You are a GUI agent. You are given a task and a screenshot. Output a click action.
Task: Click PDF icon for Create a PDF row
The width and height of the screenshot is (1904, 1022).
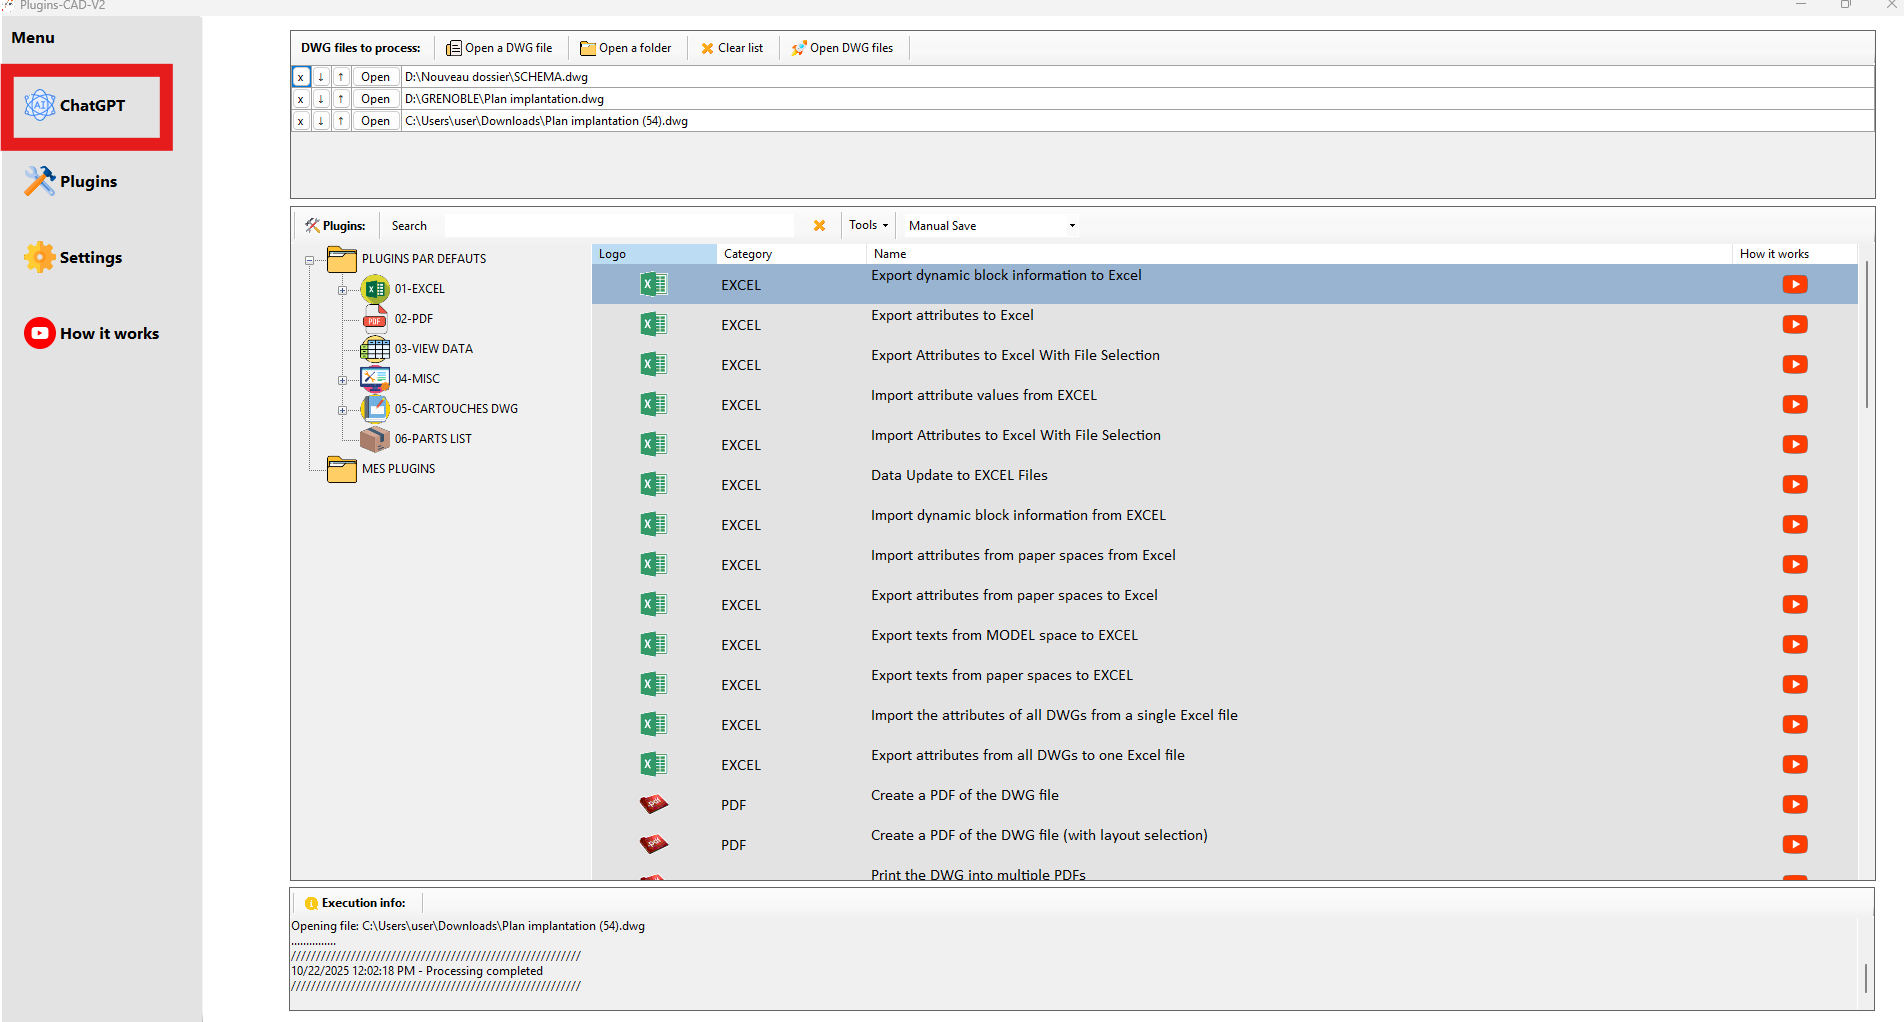tap(653, 805)
